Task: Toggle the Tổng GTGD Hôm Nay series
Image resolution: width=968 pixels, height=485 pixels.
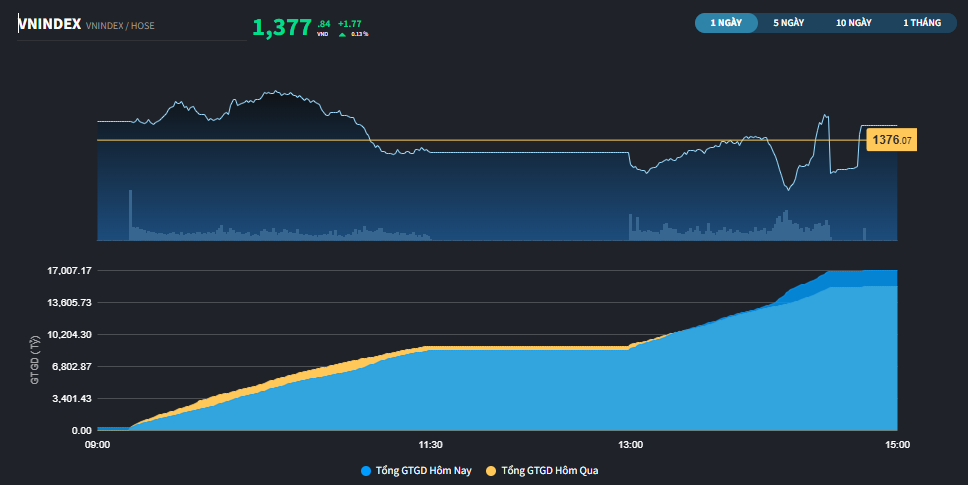Action: click(x=423, y=470)
